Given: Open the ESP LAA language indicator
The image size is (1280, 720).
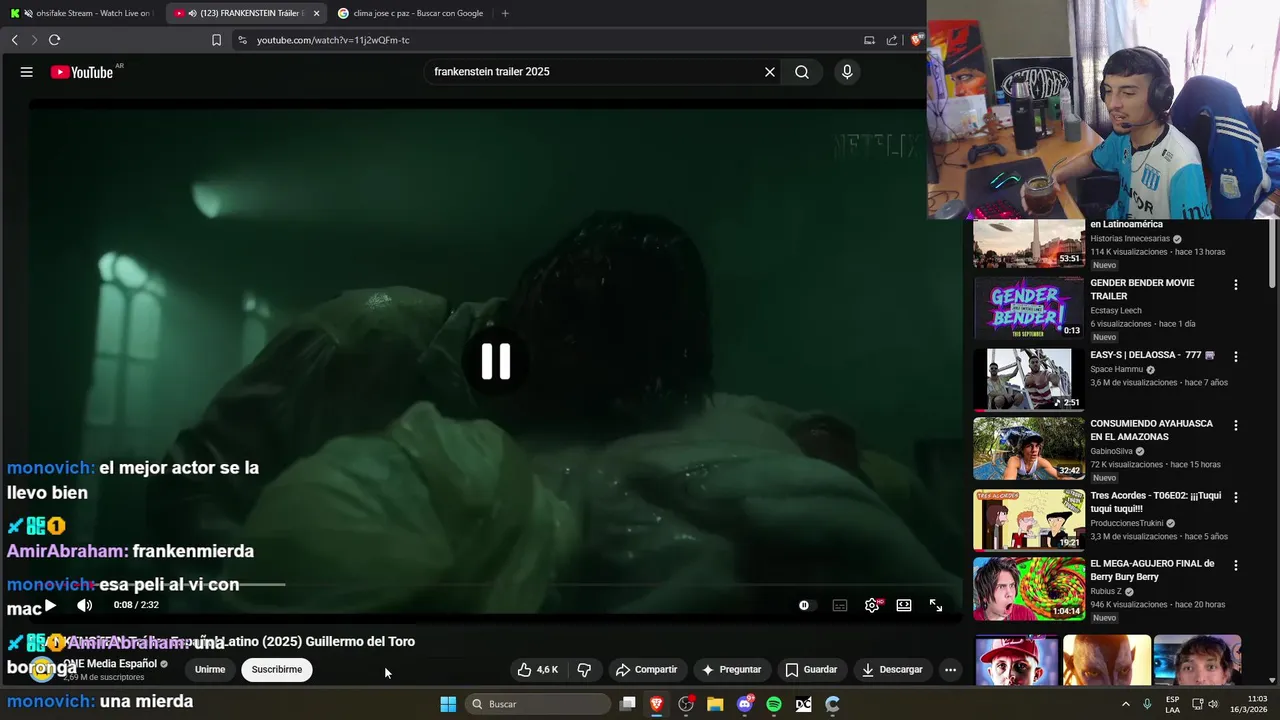Looking at the screenshot, I should pyautogui.click(x=1172, y=704).
